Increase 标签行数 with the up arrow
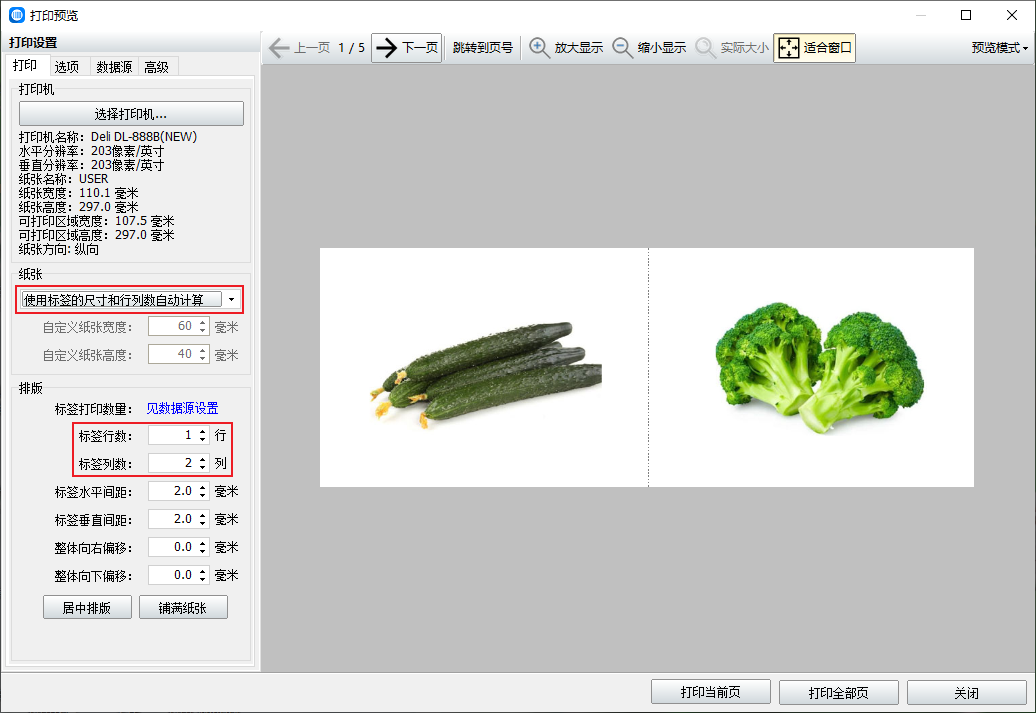The height and width of the screenshot is (713, 1036). coord(203,431)
